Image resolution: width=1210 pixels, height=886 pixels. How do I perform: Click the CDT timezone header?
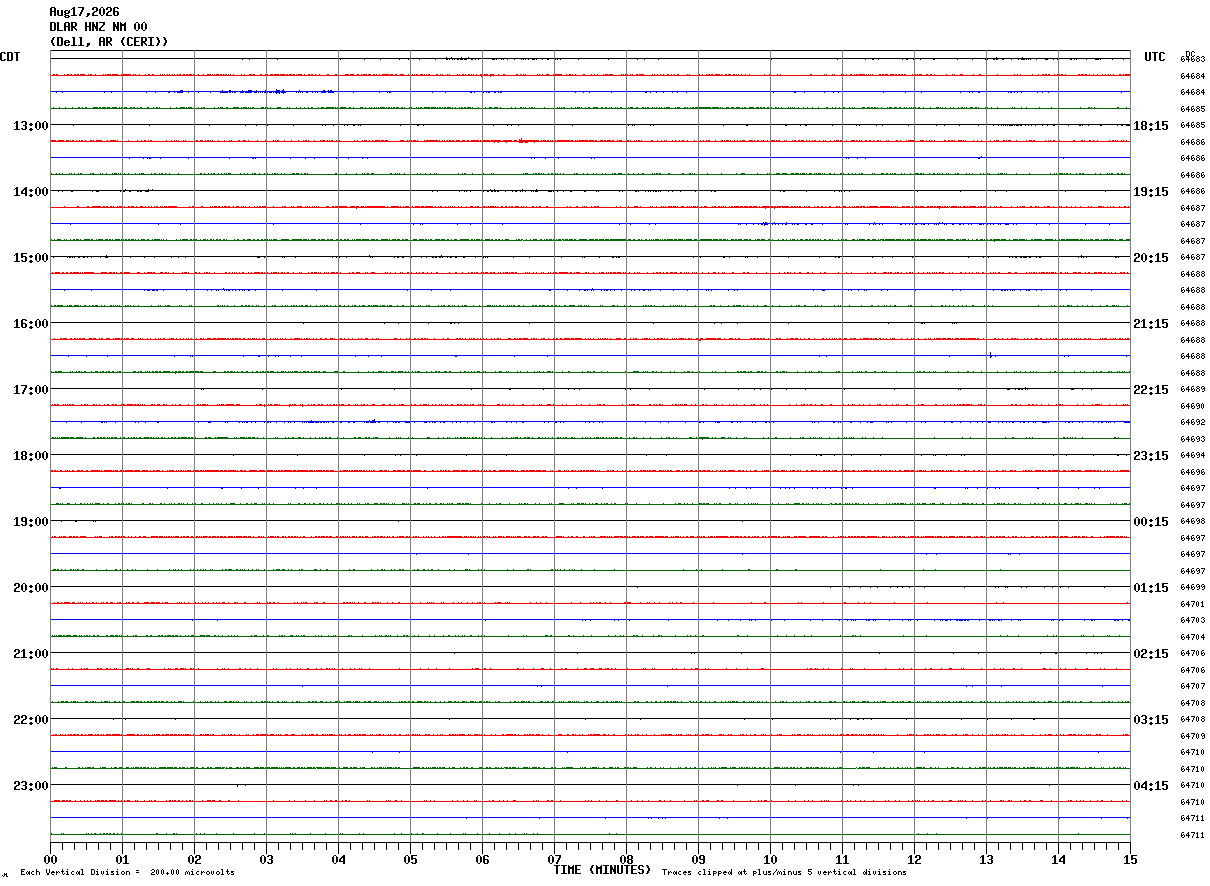10,57
